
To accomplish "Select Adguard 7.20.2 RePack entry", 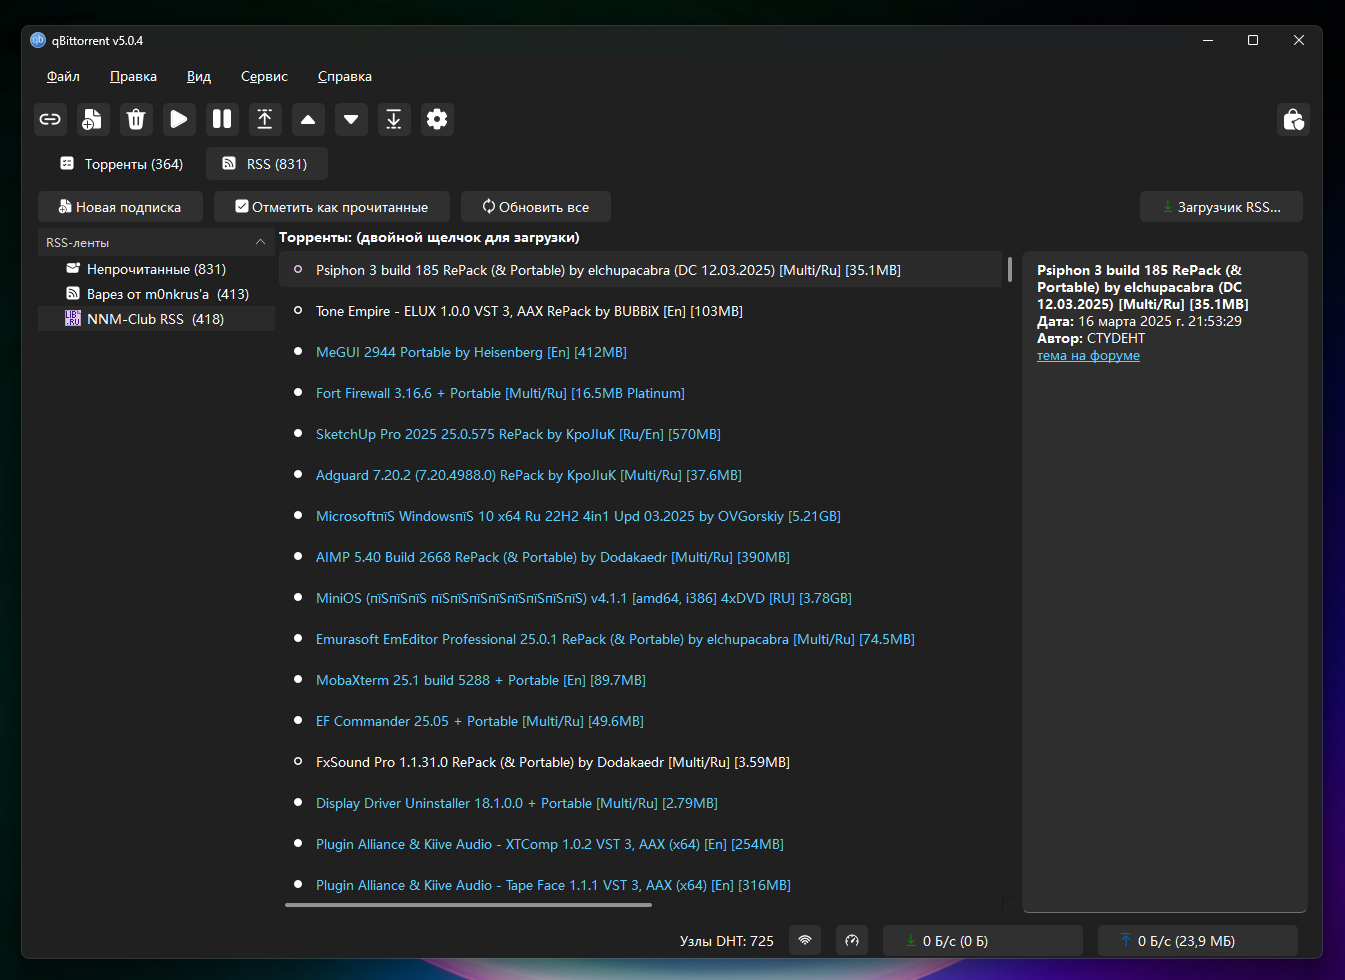I will 640,475.
